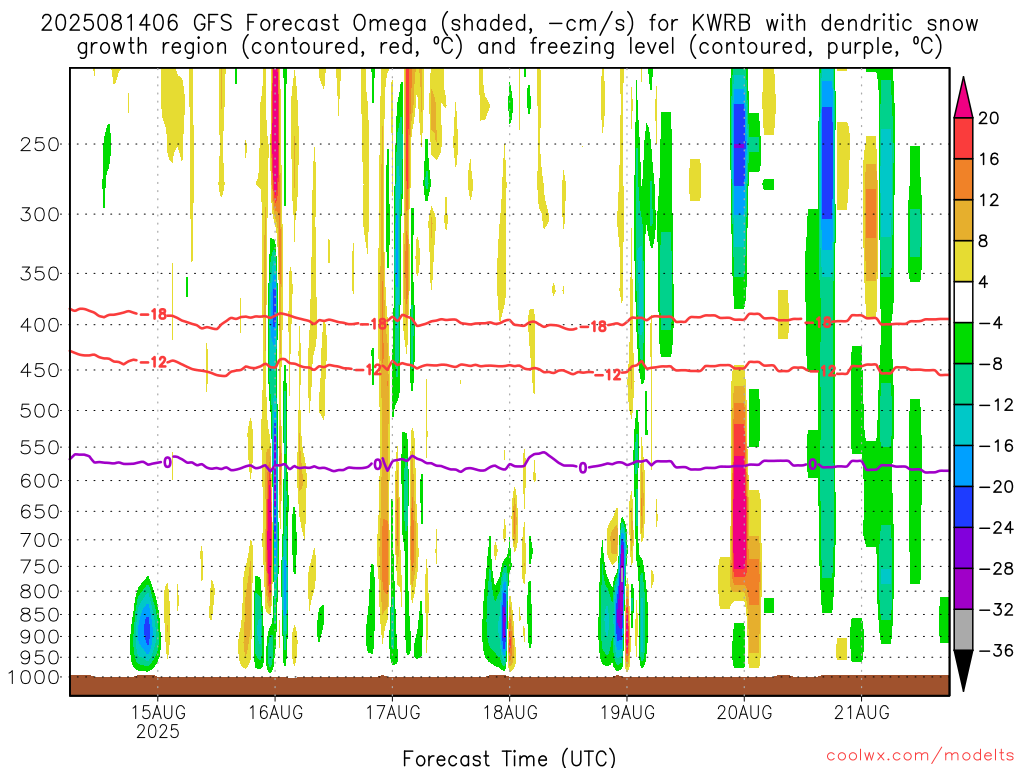This screenshot has width=1024, height=768.
Task: Pick the colorbar value label 16
Action: click(x=988, y=159)
